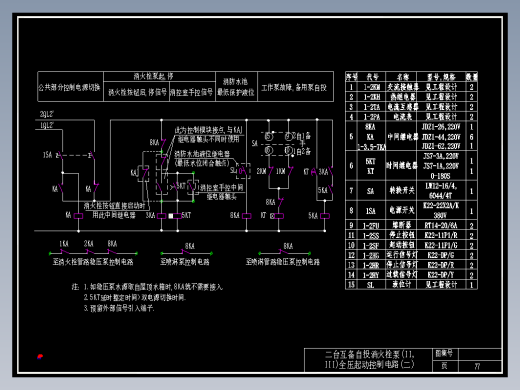The image size is (520, 390).
Task: Click table cell 'RT14-20/6A'
Action: click(441, 226)
